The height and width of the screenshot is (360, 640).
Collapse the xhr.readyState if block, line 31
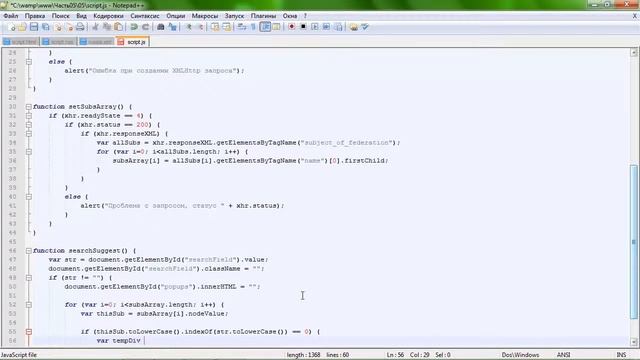click(29, 116)
